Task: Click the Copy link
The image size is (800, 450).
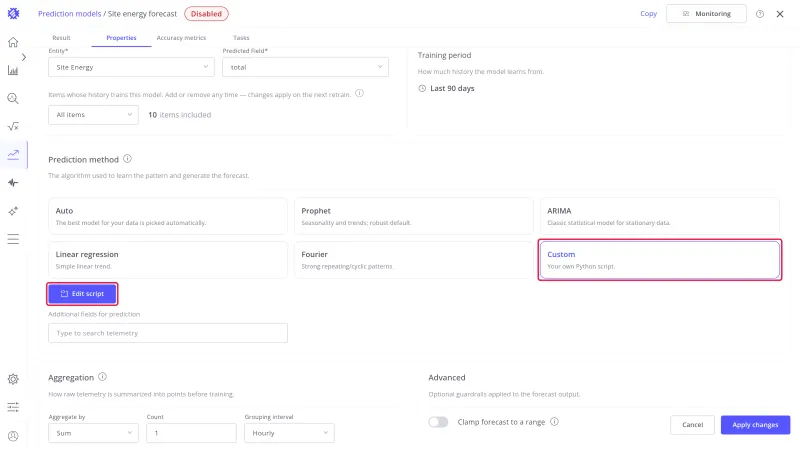Action: click(648, 14)
